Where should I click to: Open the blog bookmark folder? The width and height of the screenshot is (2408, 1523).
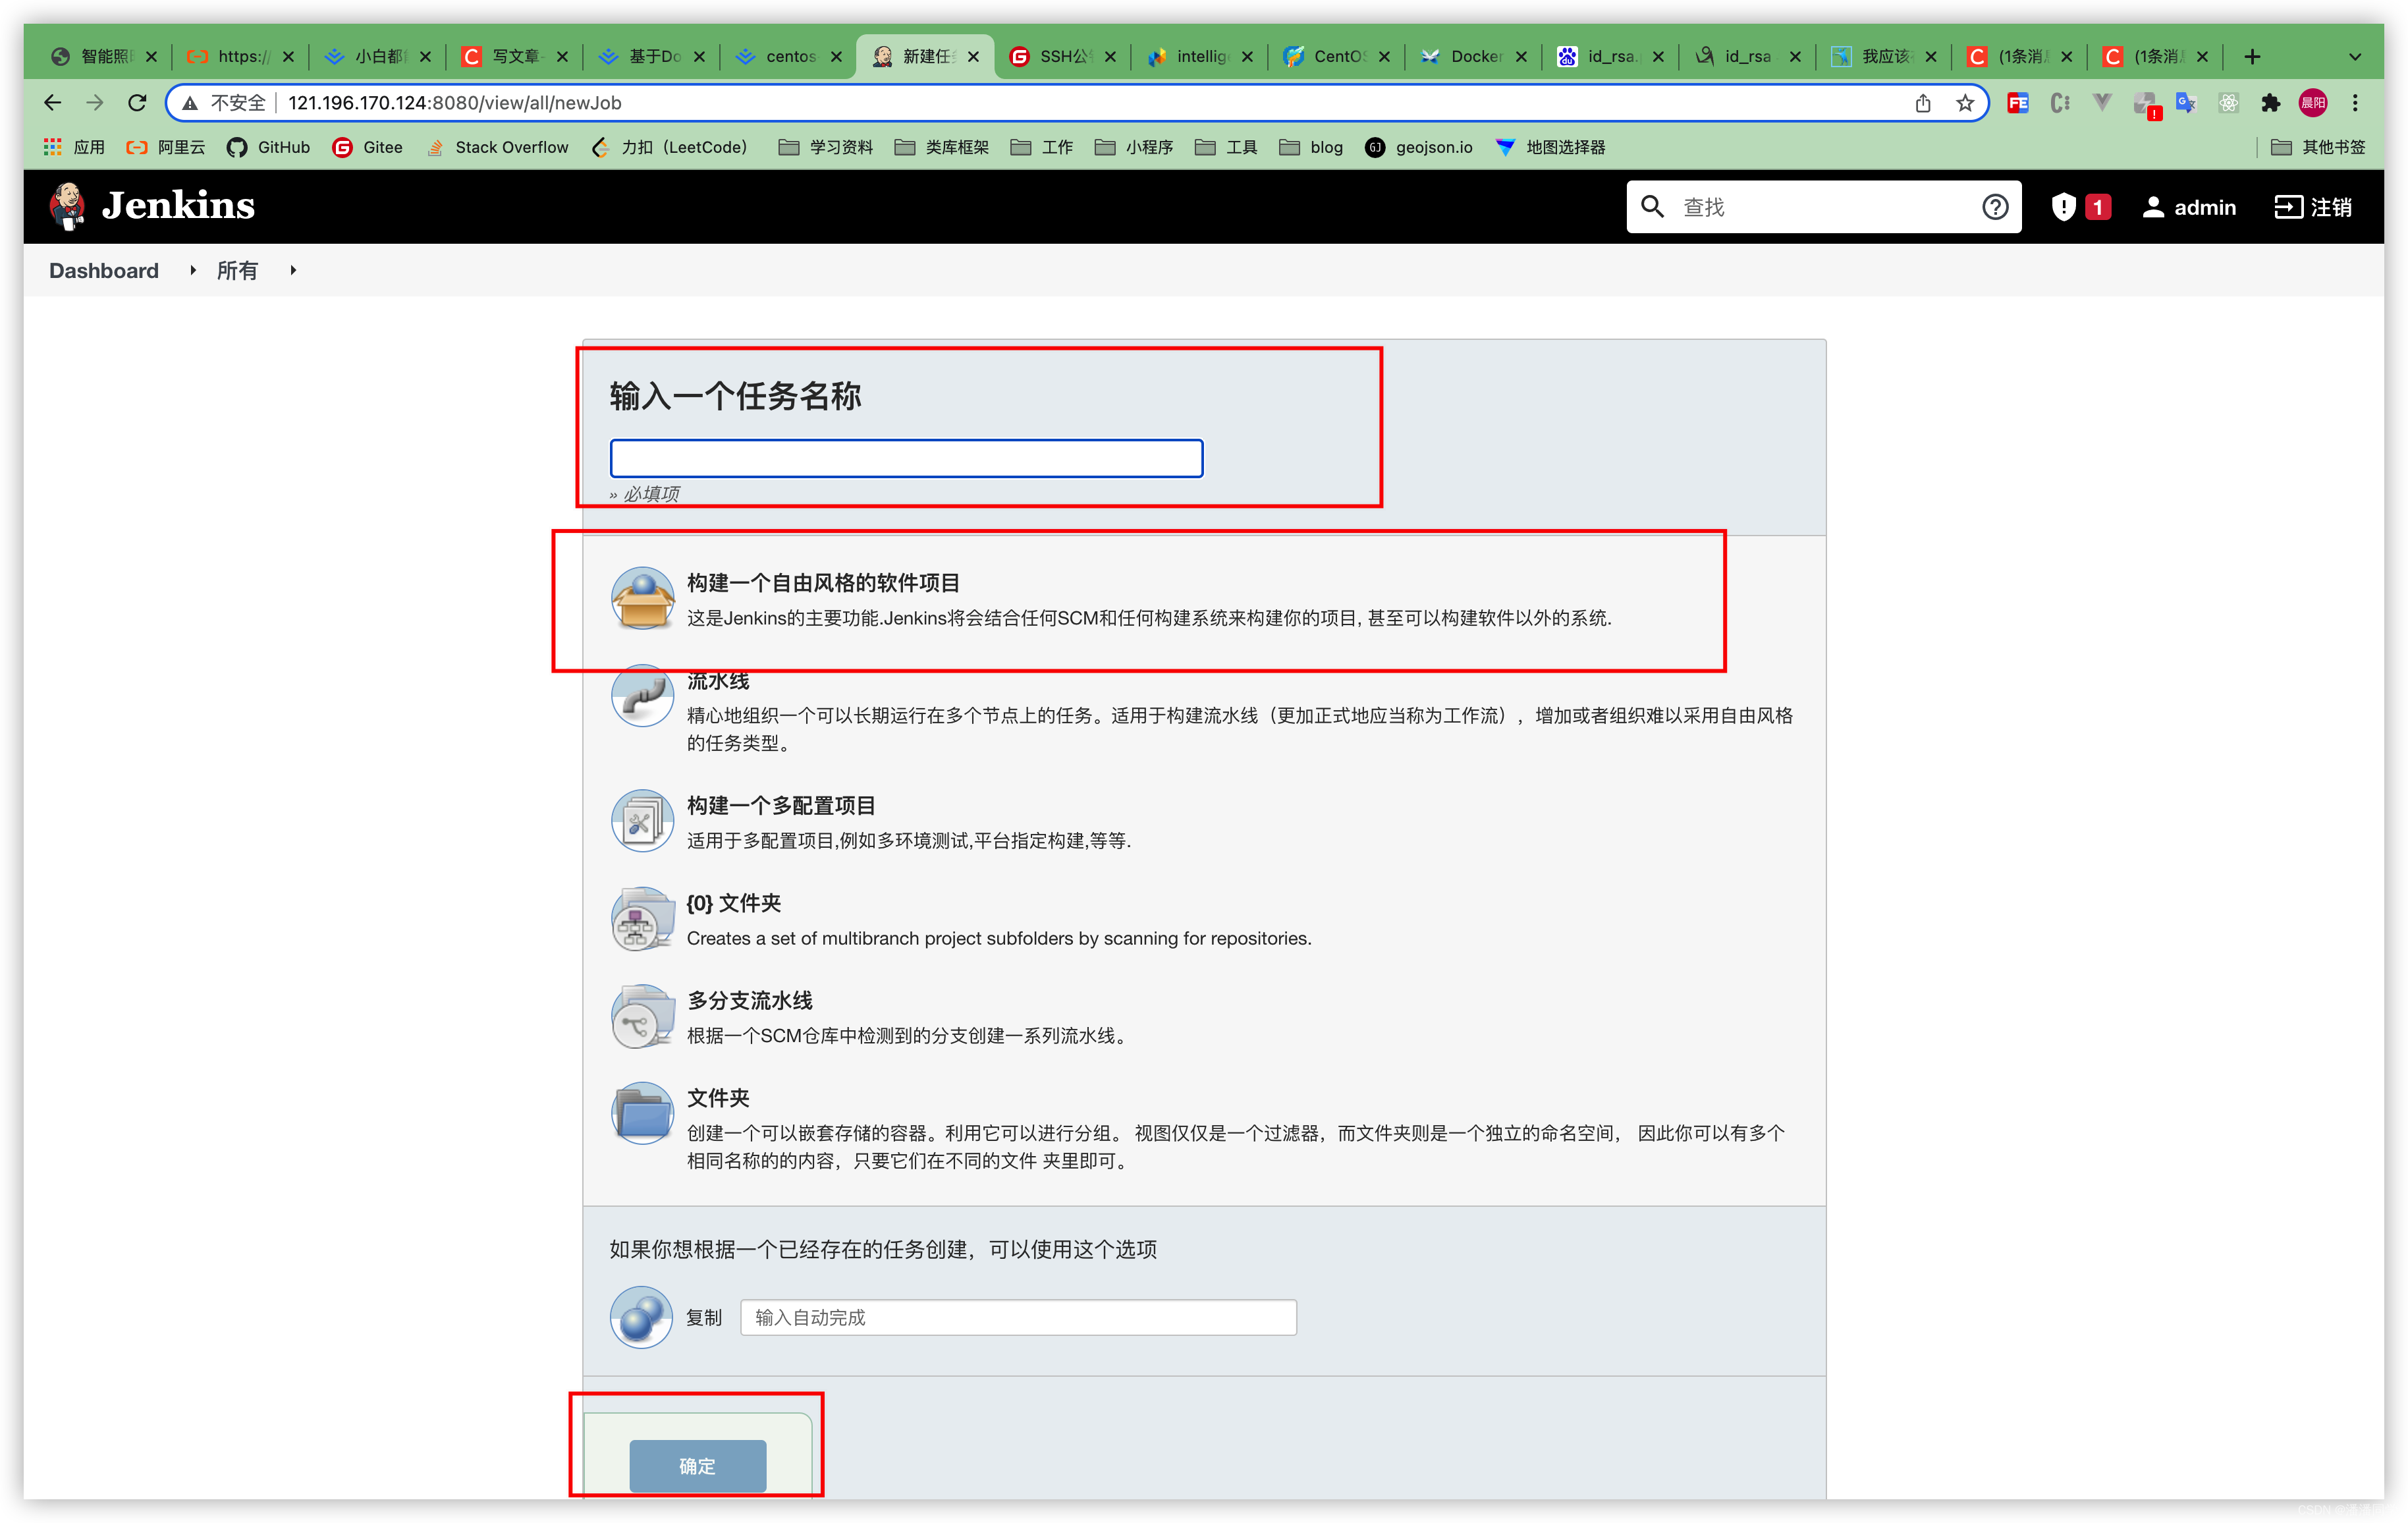[1311, 147]
